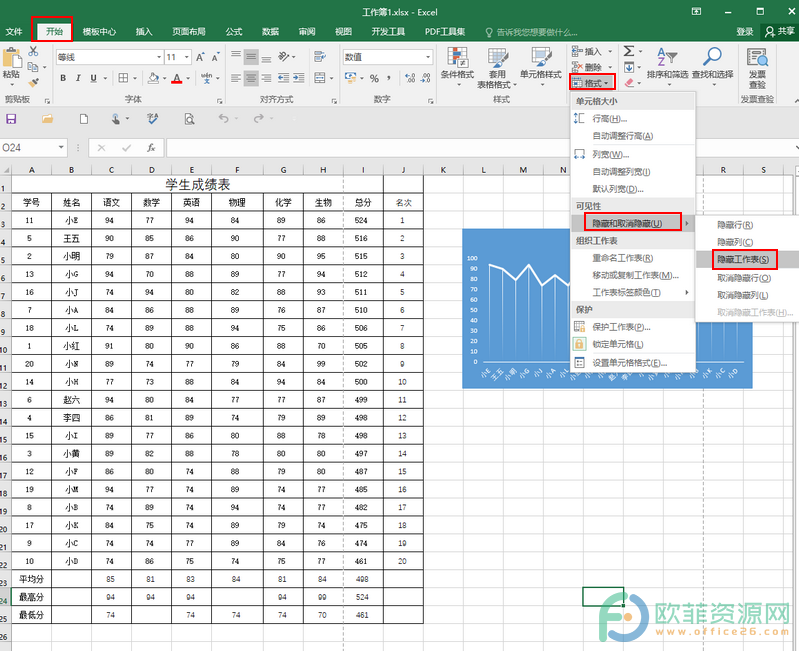Viewport: 799px width, 651px height.
Task: Toggle italic formatting
Action: [x=78, y=78]
